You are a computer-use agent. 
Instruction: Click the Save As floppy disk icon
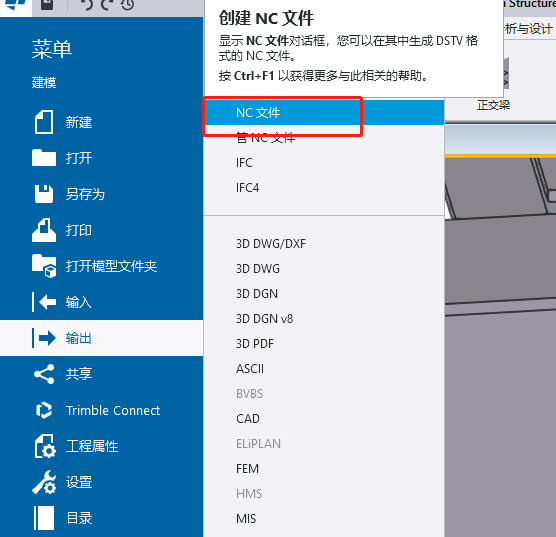point(44,194)
